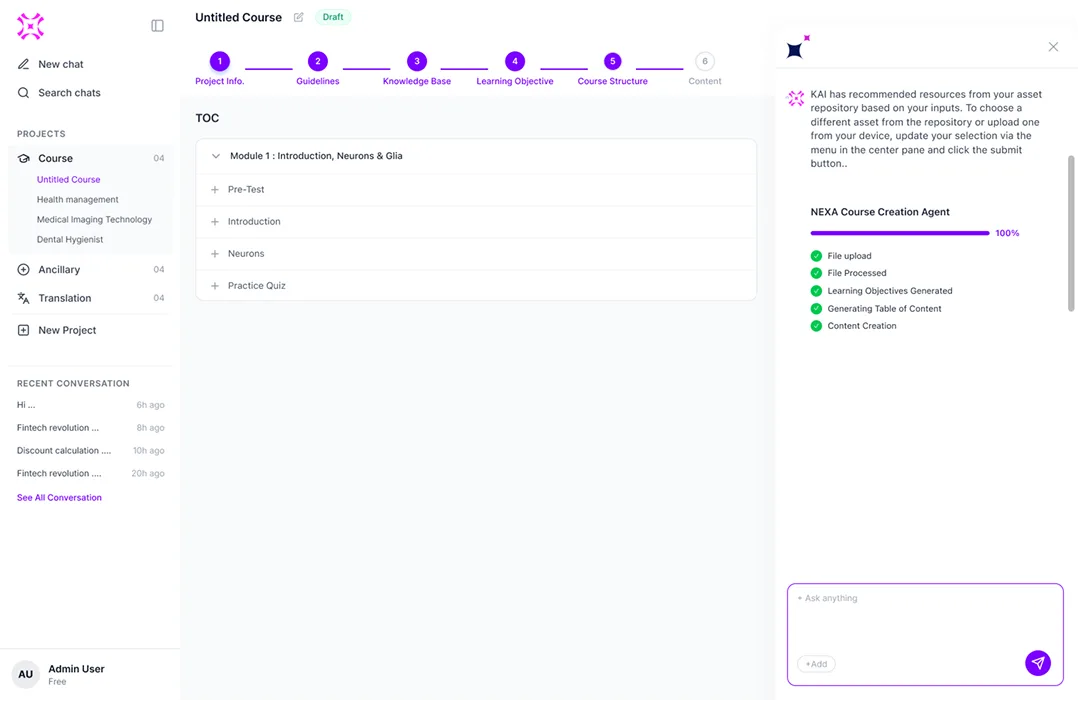
Task: Open the Dental Hygienist project
Action: (x=70, y=239)
